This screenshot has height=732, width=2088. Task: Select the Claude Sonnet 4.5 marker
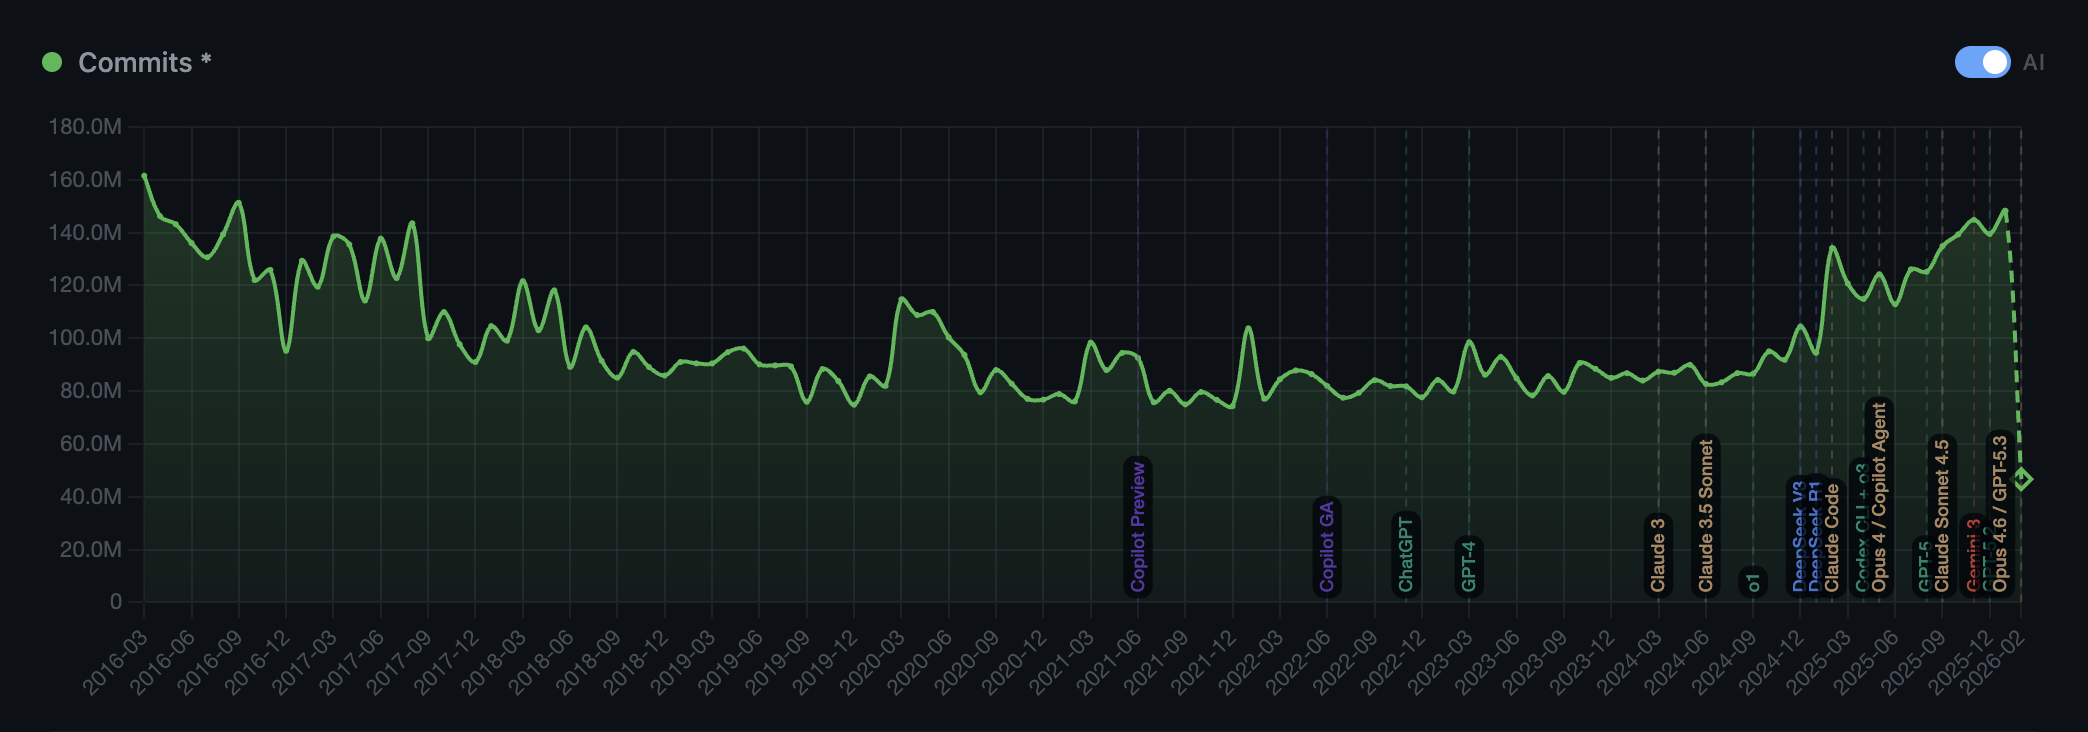1942,515
